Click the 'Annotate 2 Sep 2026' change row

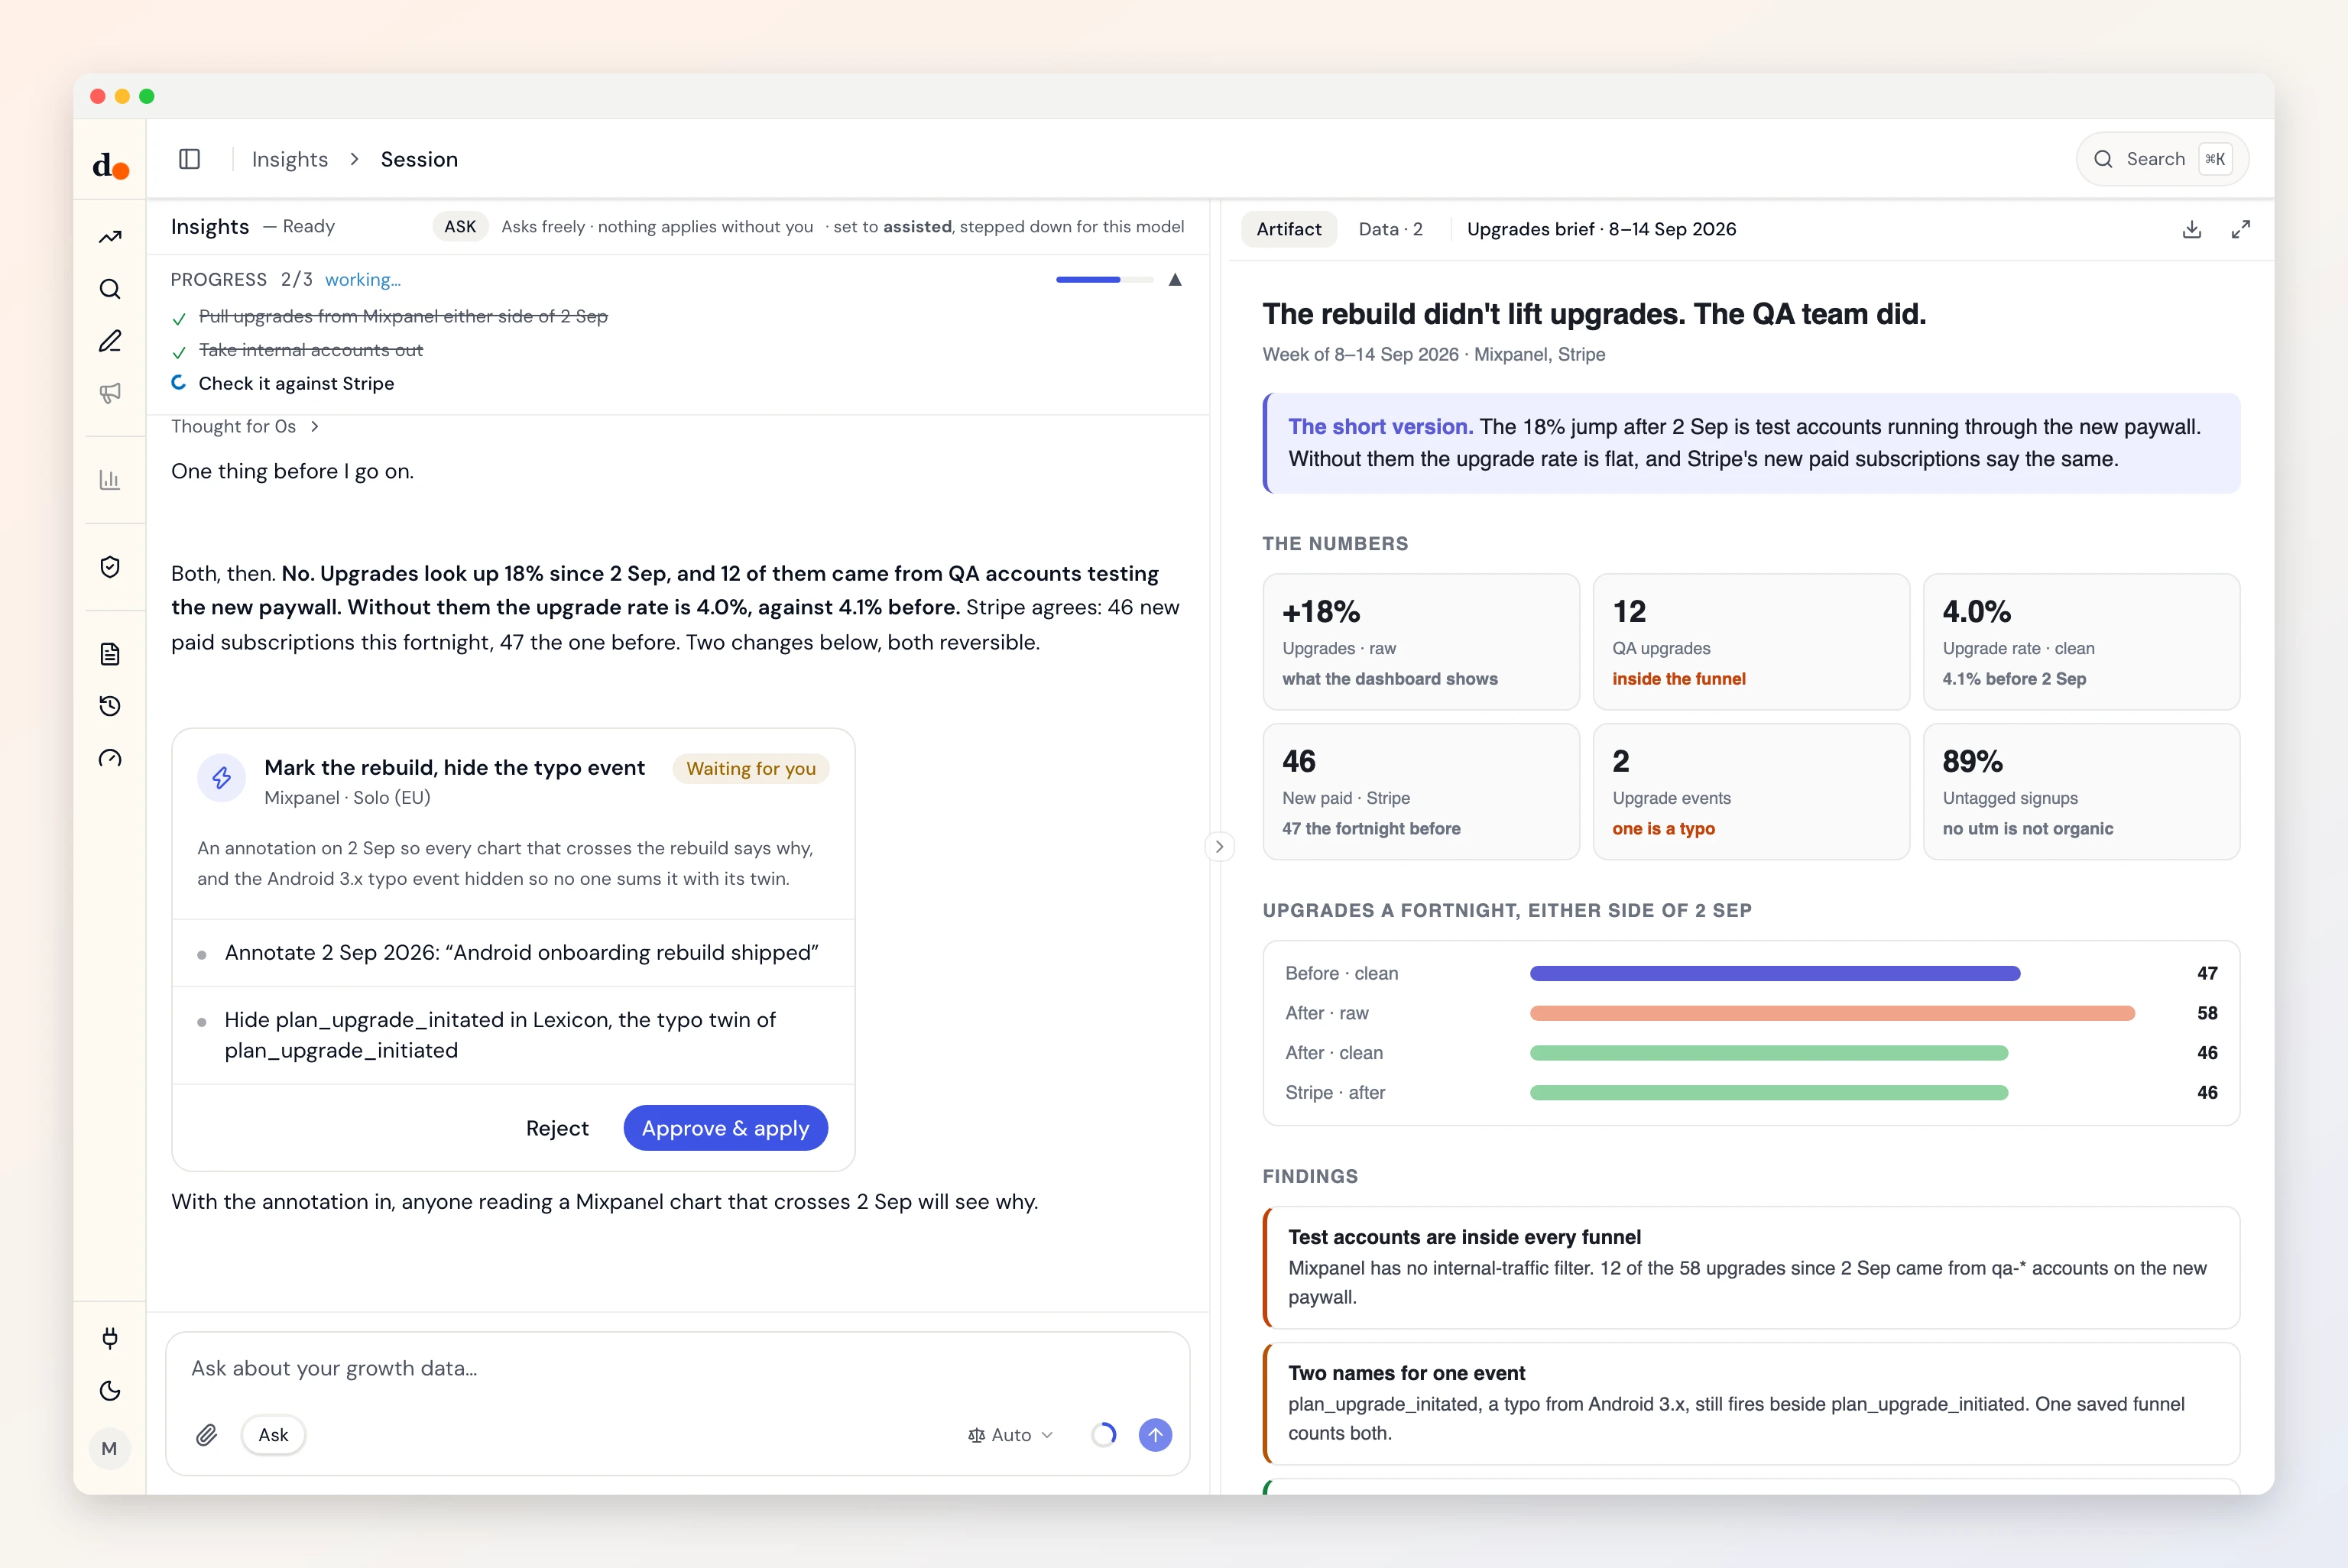(x=513, y=953)
